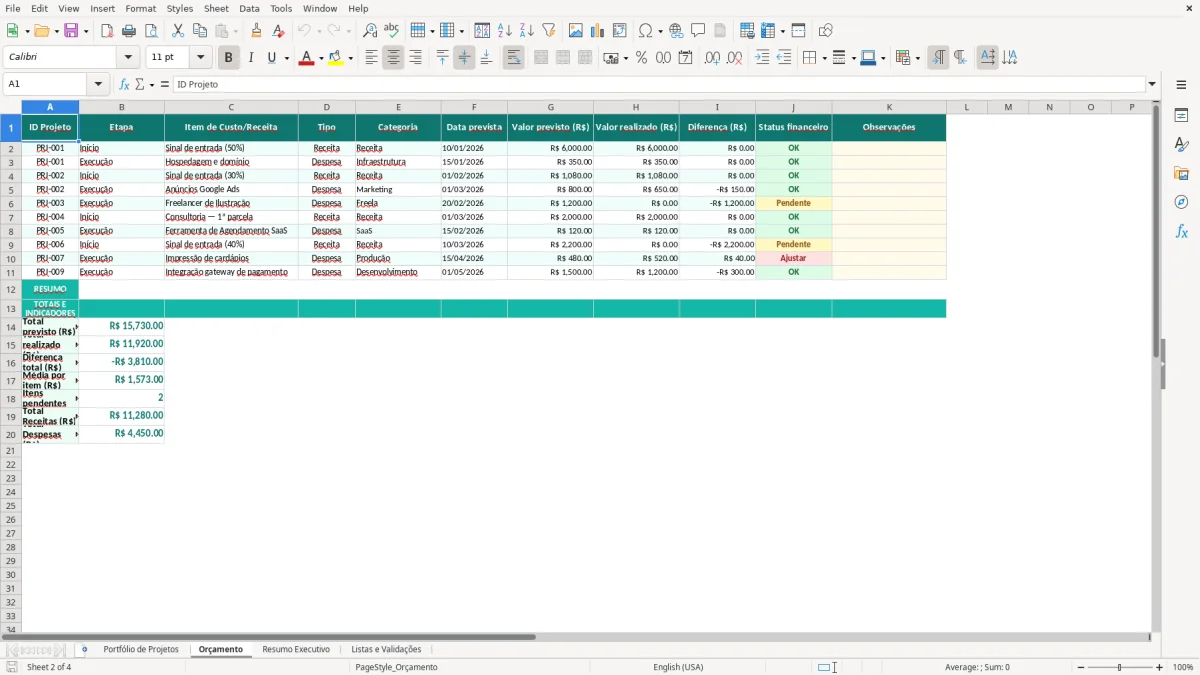Open Print Preview from the toolbar
Viewport: 1200px width, 675px height.
point(151,31)
